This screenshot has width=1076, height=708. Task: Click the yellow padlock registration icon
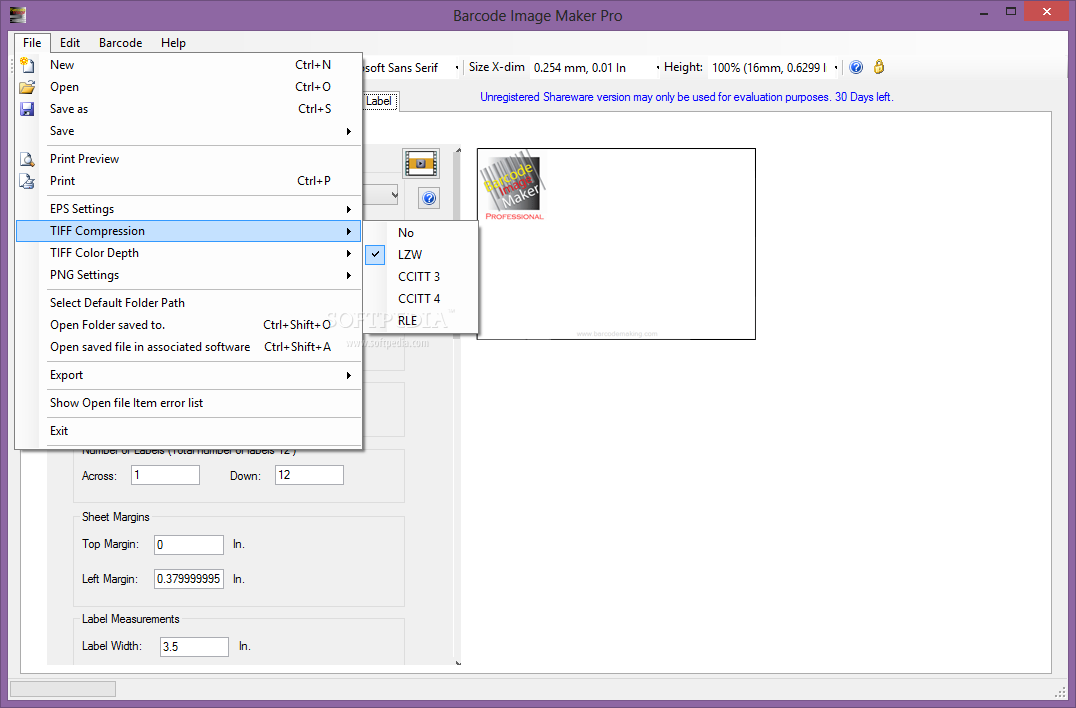(878, 67)
